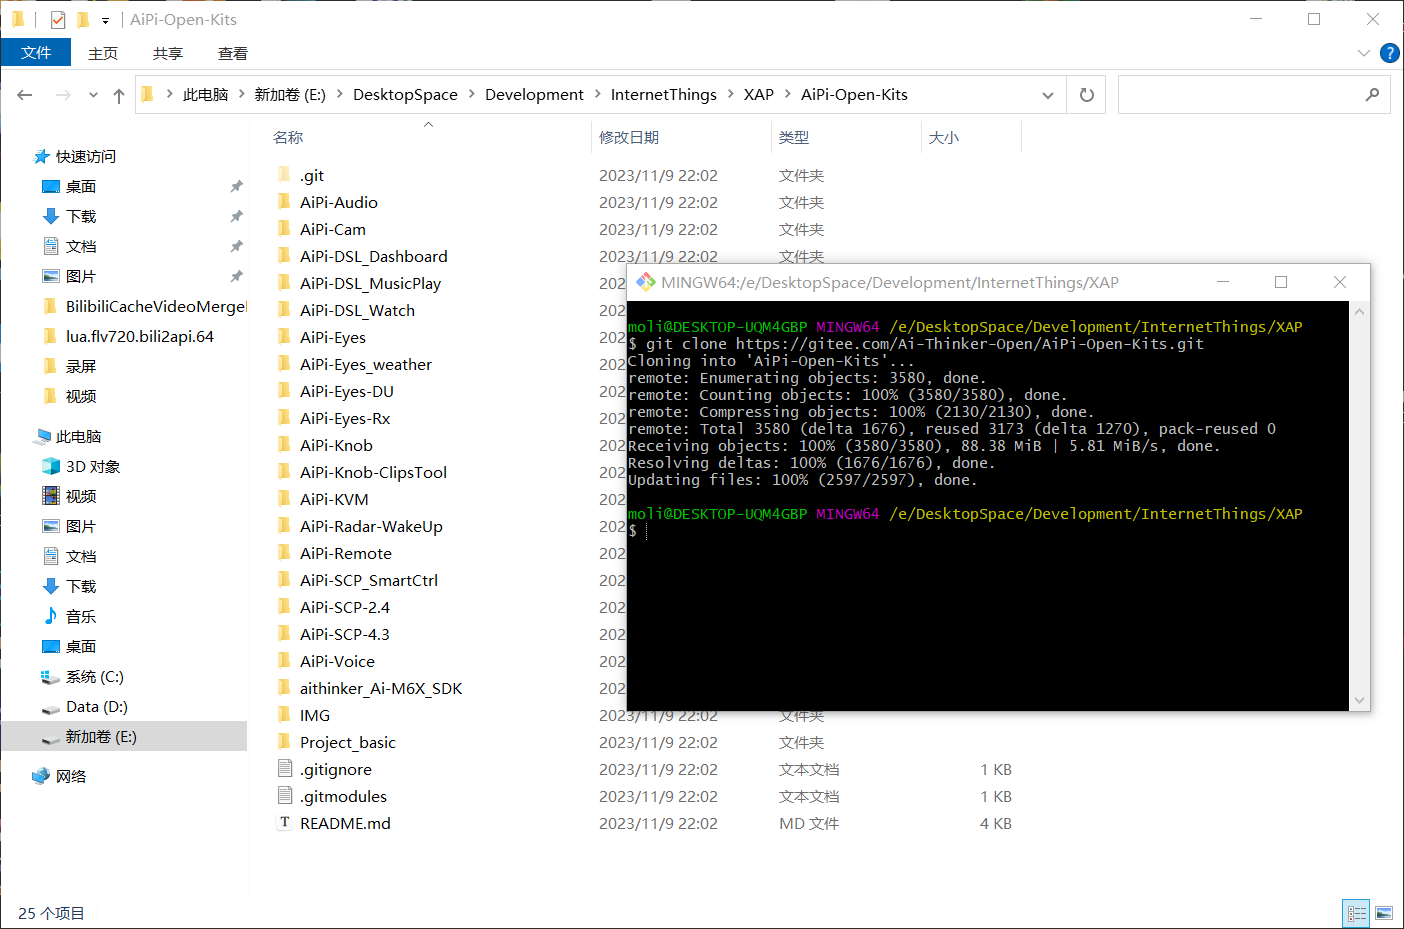Go up one folder level
The height and width of the screenshot is (929, 1404).
[x=119, y=95]
